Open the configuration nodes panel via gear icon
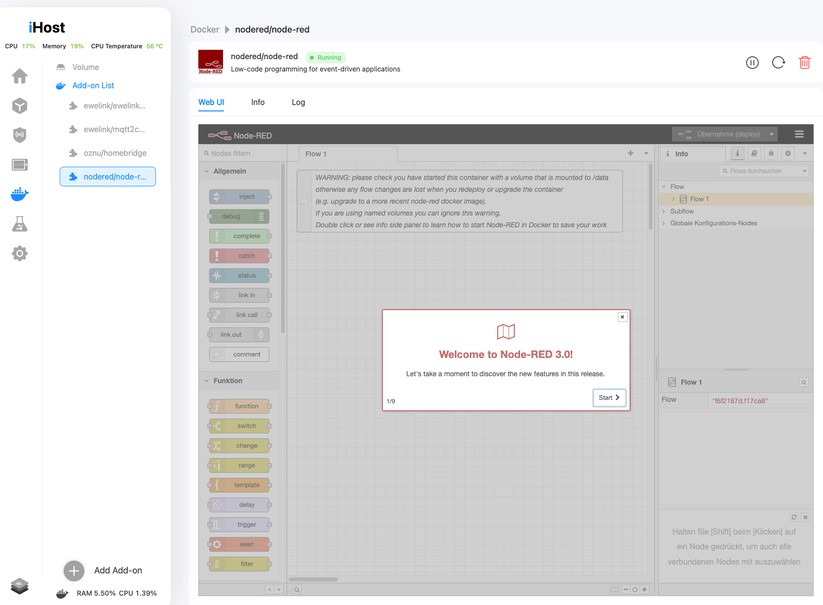823x605 pixels. (787, 153)
